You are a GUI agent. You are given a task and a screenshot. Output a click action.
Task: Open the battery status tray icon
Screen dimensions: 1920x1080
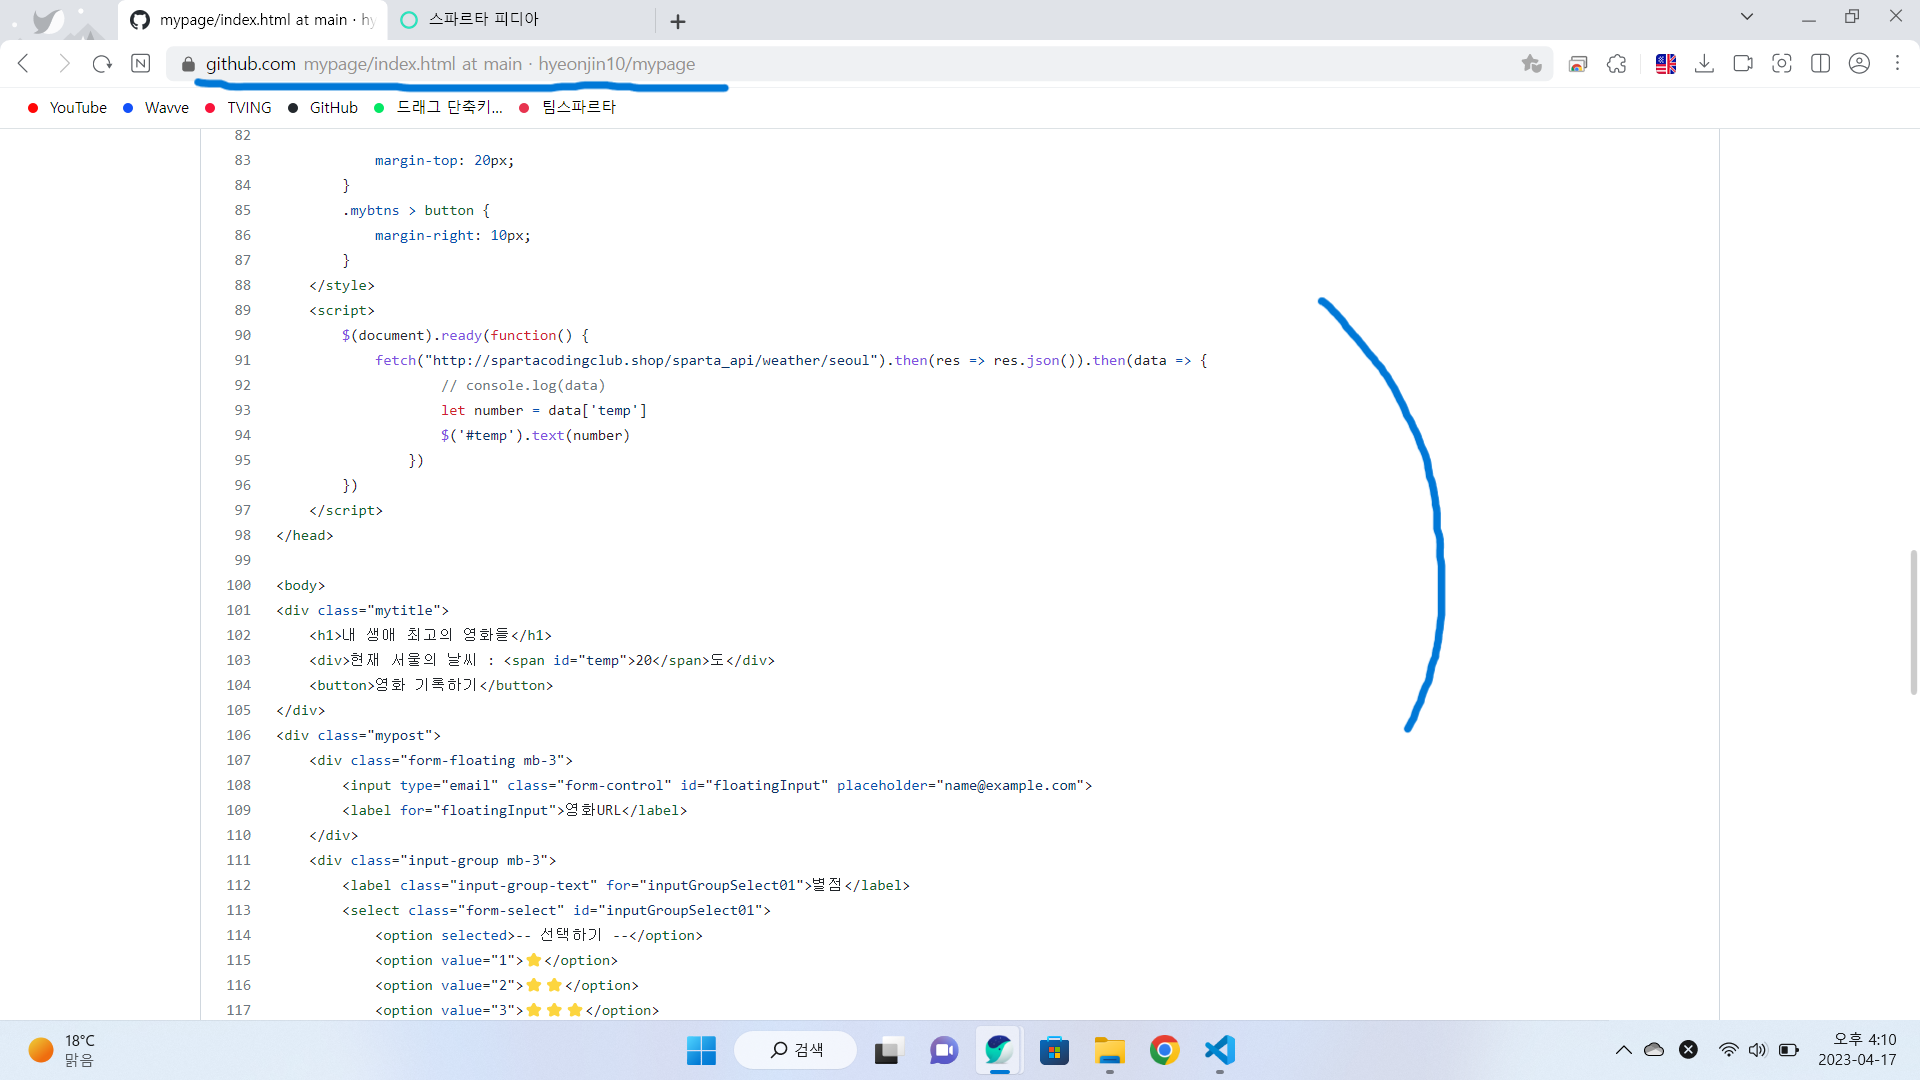click(1789, 1050)
